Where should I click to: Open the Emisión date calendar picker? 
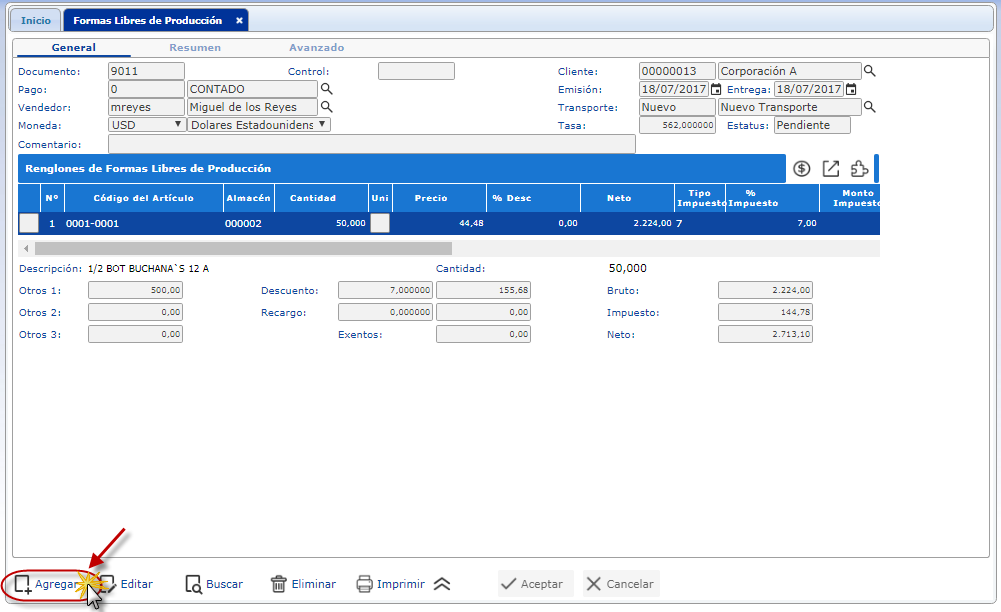[x=716, y=89]
